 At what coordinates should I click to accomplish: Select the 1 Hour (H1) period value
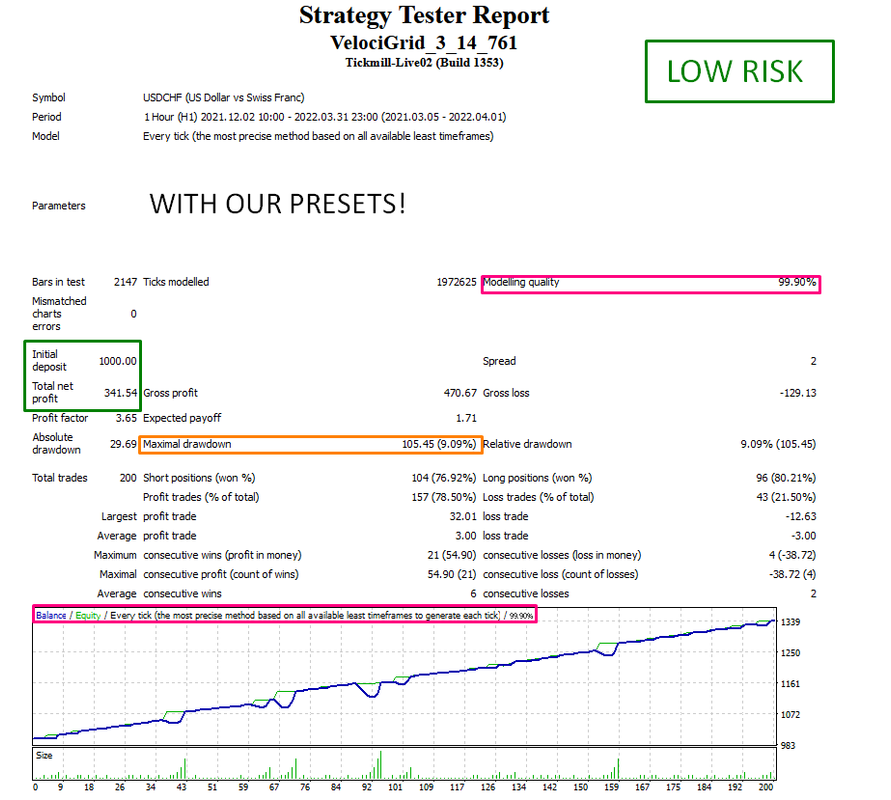[x=324, y=117]
